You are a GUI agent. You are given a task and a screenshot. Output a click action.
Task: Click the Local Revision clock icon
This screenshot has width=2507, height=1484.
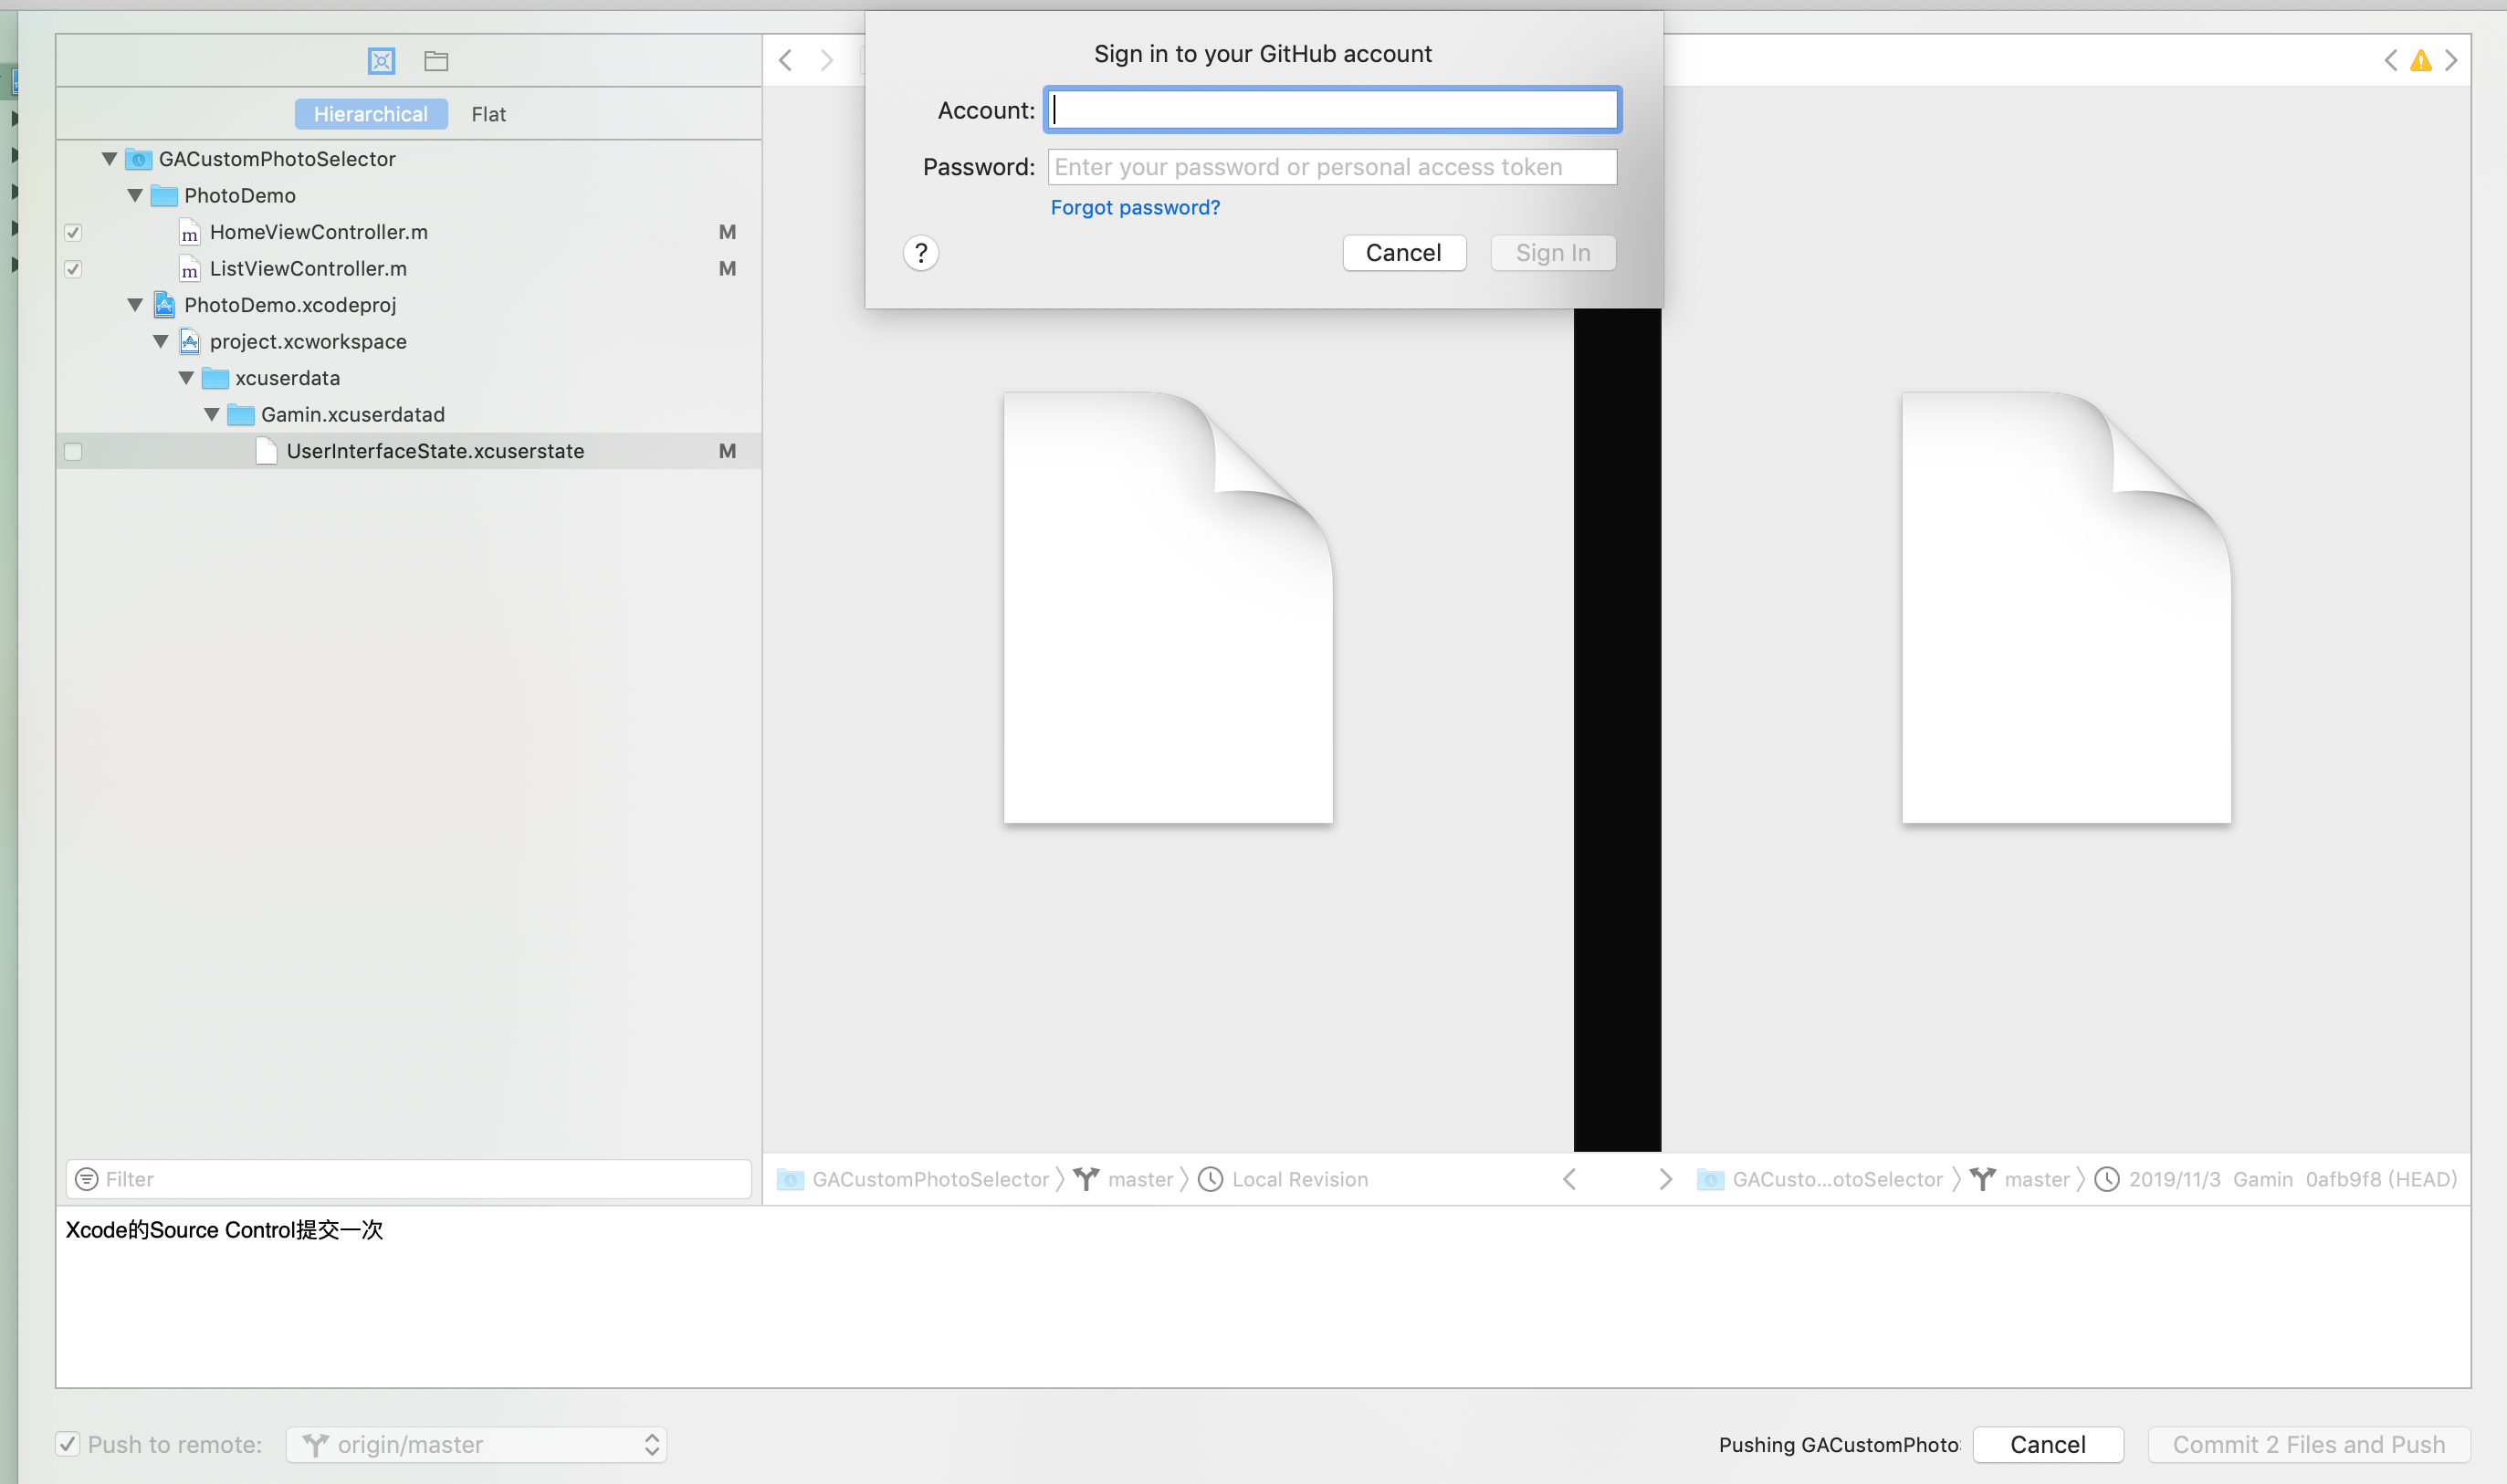coord(1210,1179)
